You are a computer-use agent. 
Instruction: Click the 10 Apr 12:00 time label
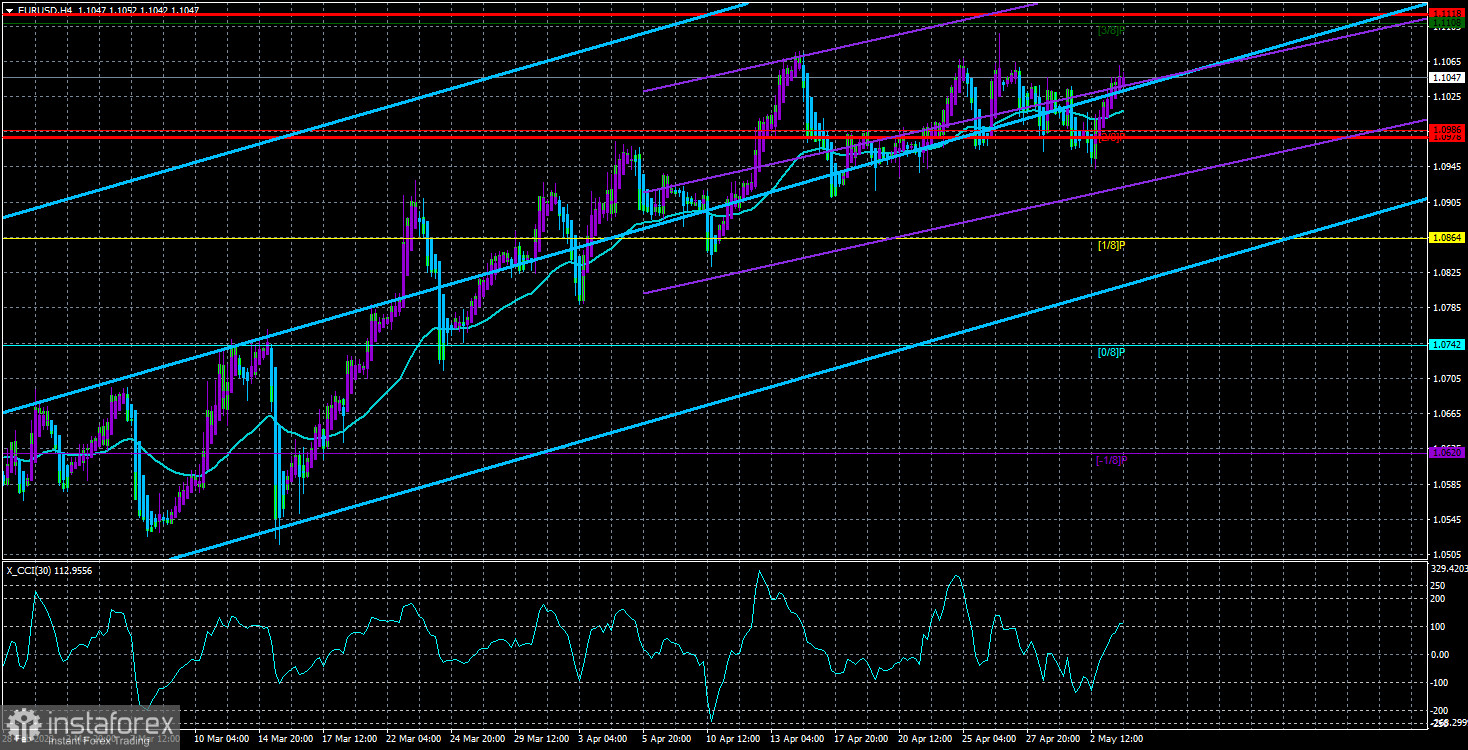tap(733, 739)
